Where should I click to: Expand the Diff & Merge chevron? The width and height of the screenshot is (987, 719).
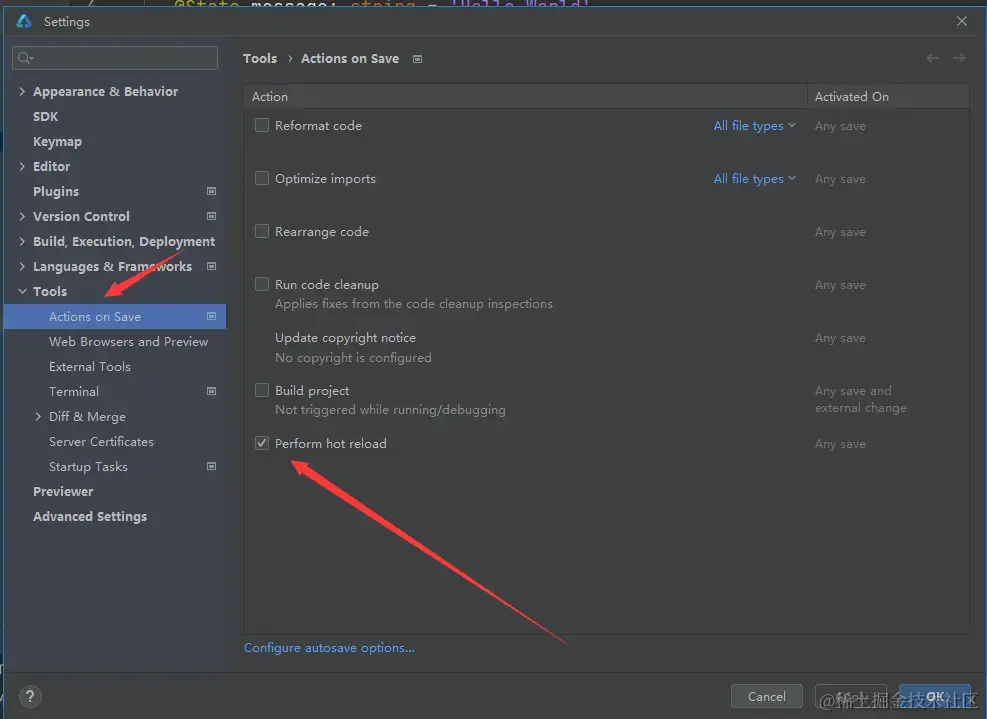coord(38,416)
